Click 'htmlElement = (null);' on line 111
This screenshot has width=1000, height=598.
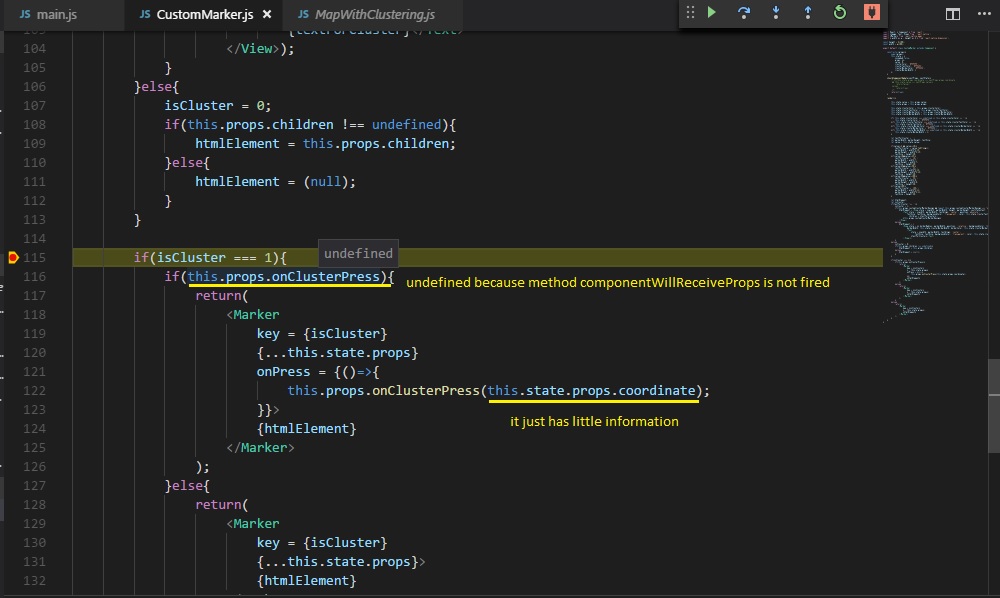pos(276,182)
